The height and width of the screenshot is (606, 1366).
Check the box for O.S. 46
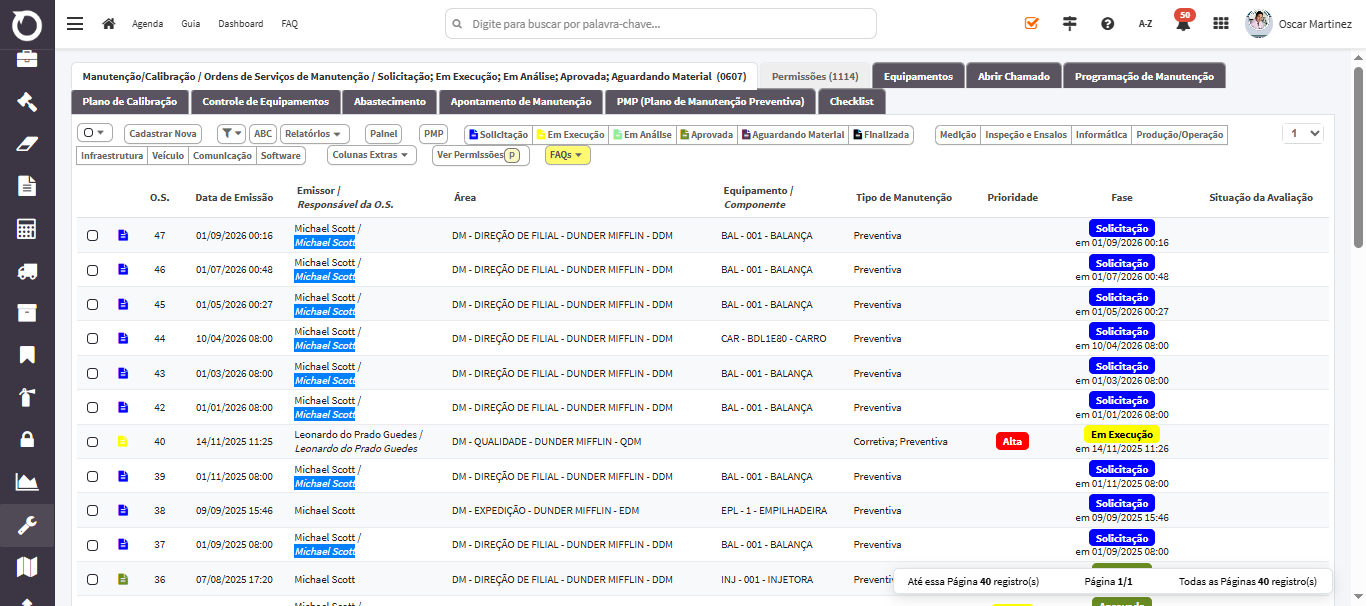[92, 270]
